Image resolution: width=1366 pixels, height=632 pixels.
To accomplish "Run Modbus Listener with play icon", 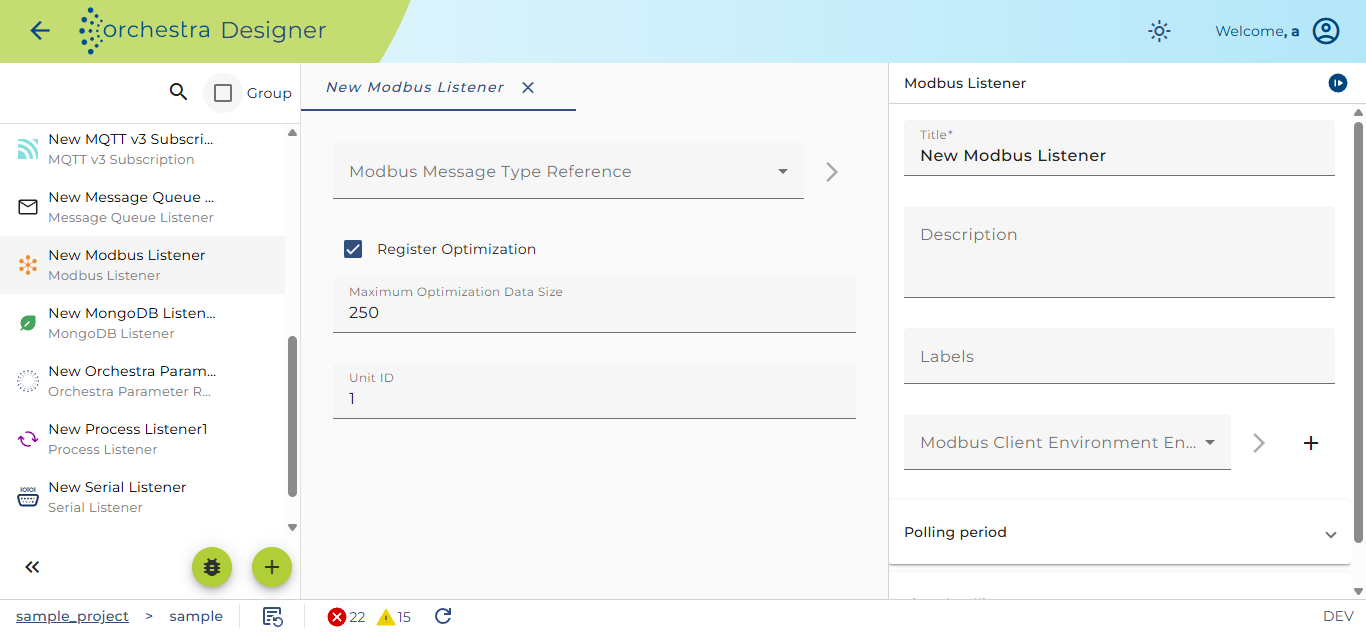I will (x=1338, y=83).
